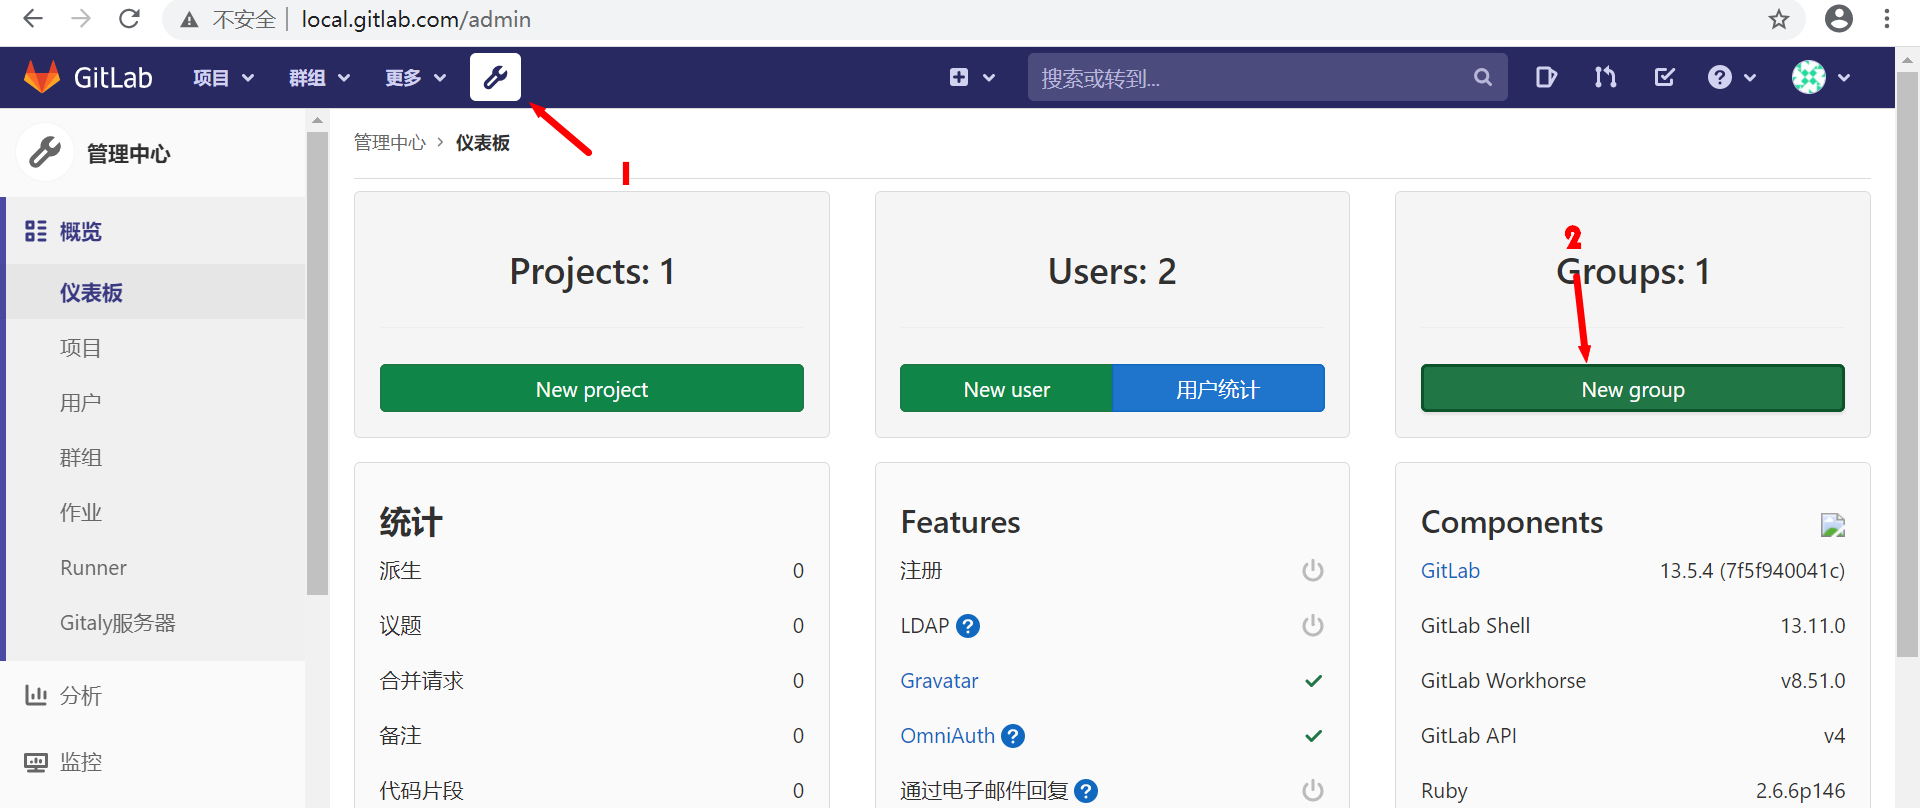Click the search magnifier icon
Screen dimensions: 1920x808
click(x=1482, y=77)
